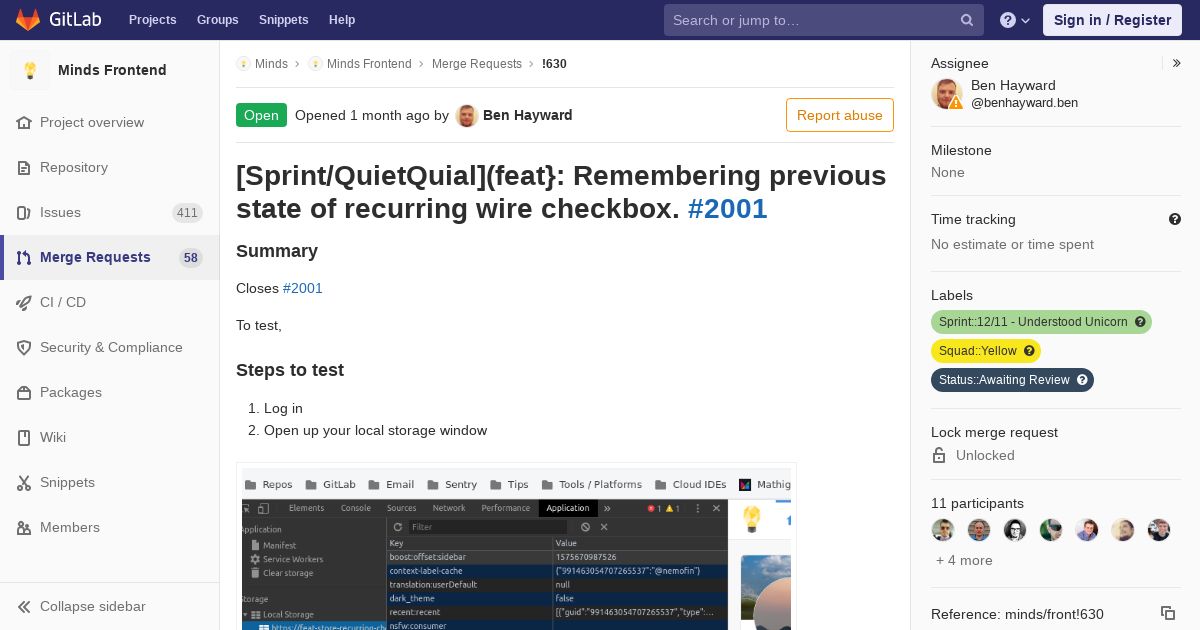
Task: Open Minds Frontend sidebar title link
Action: (112, 70)
